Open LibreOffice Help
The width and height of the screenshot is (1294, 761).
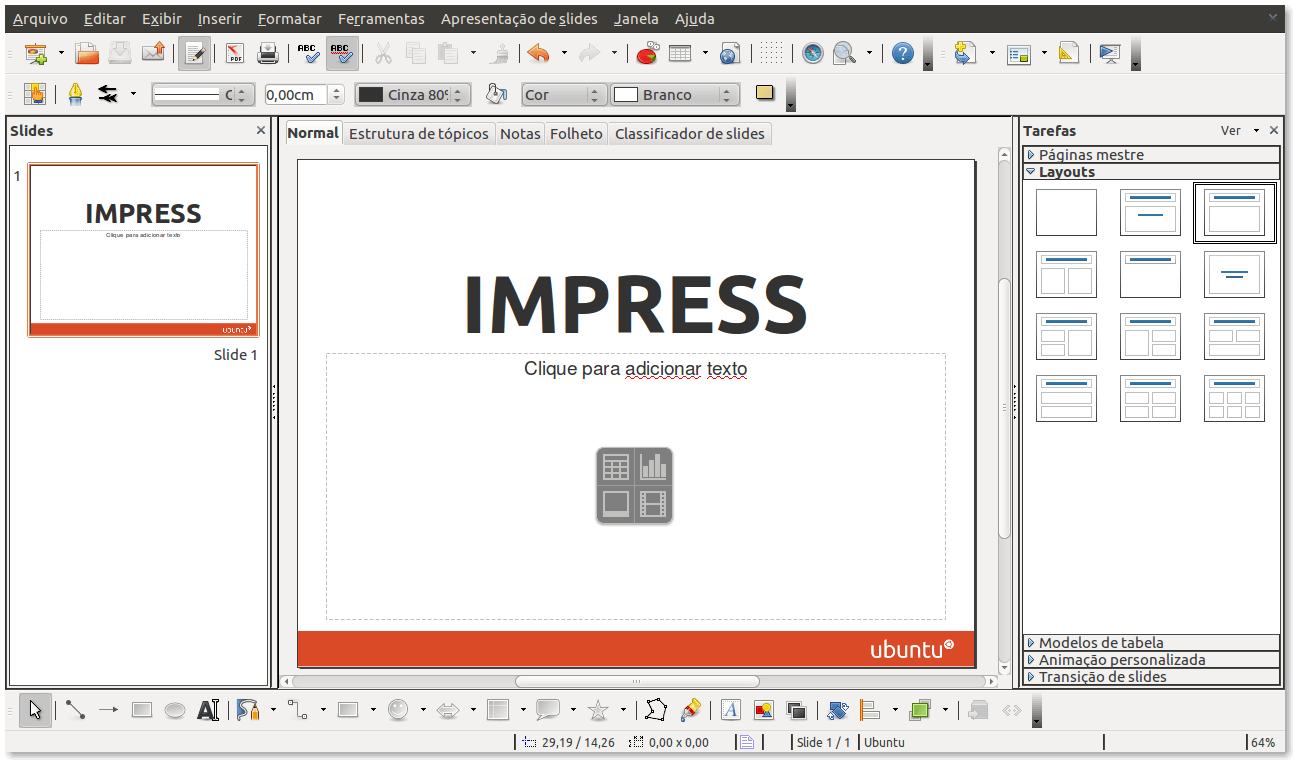click(903, 54)
